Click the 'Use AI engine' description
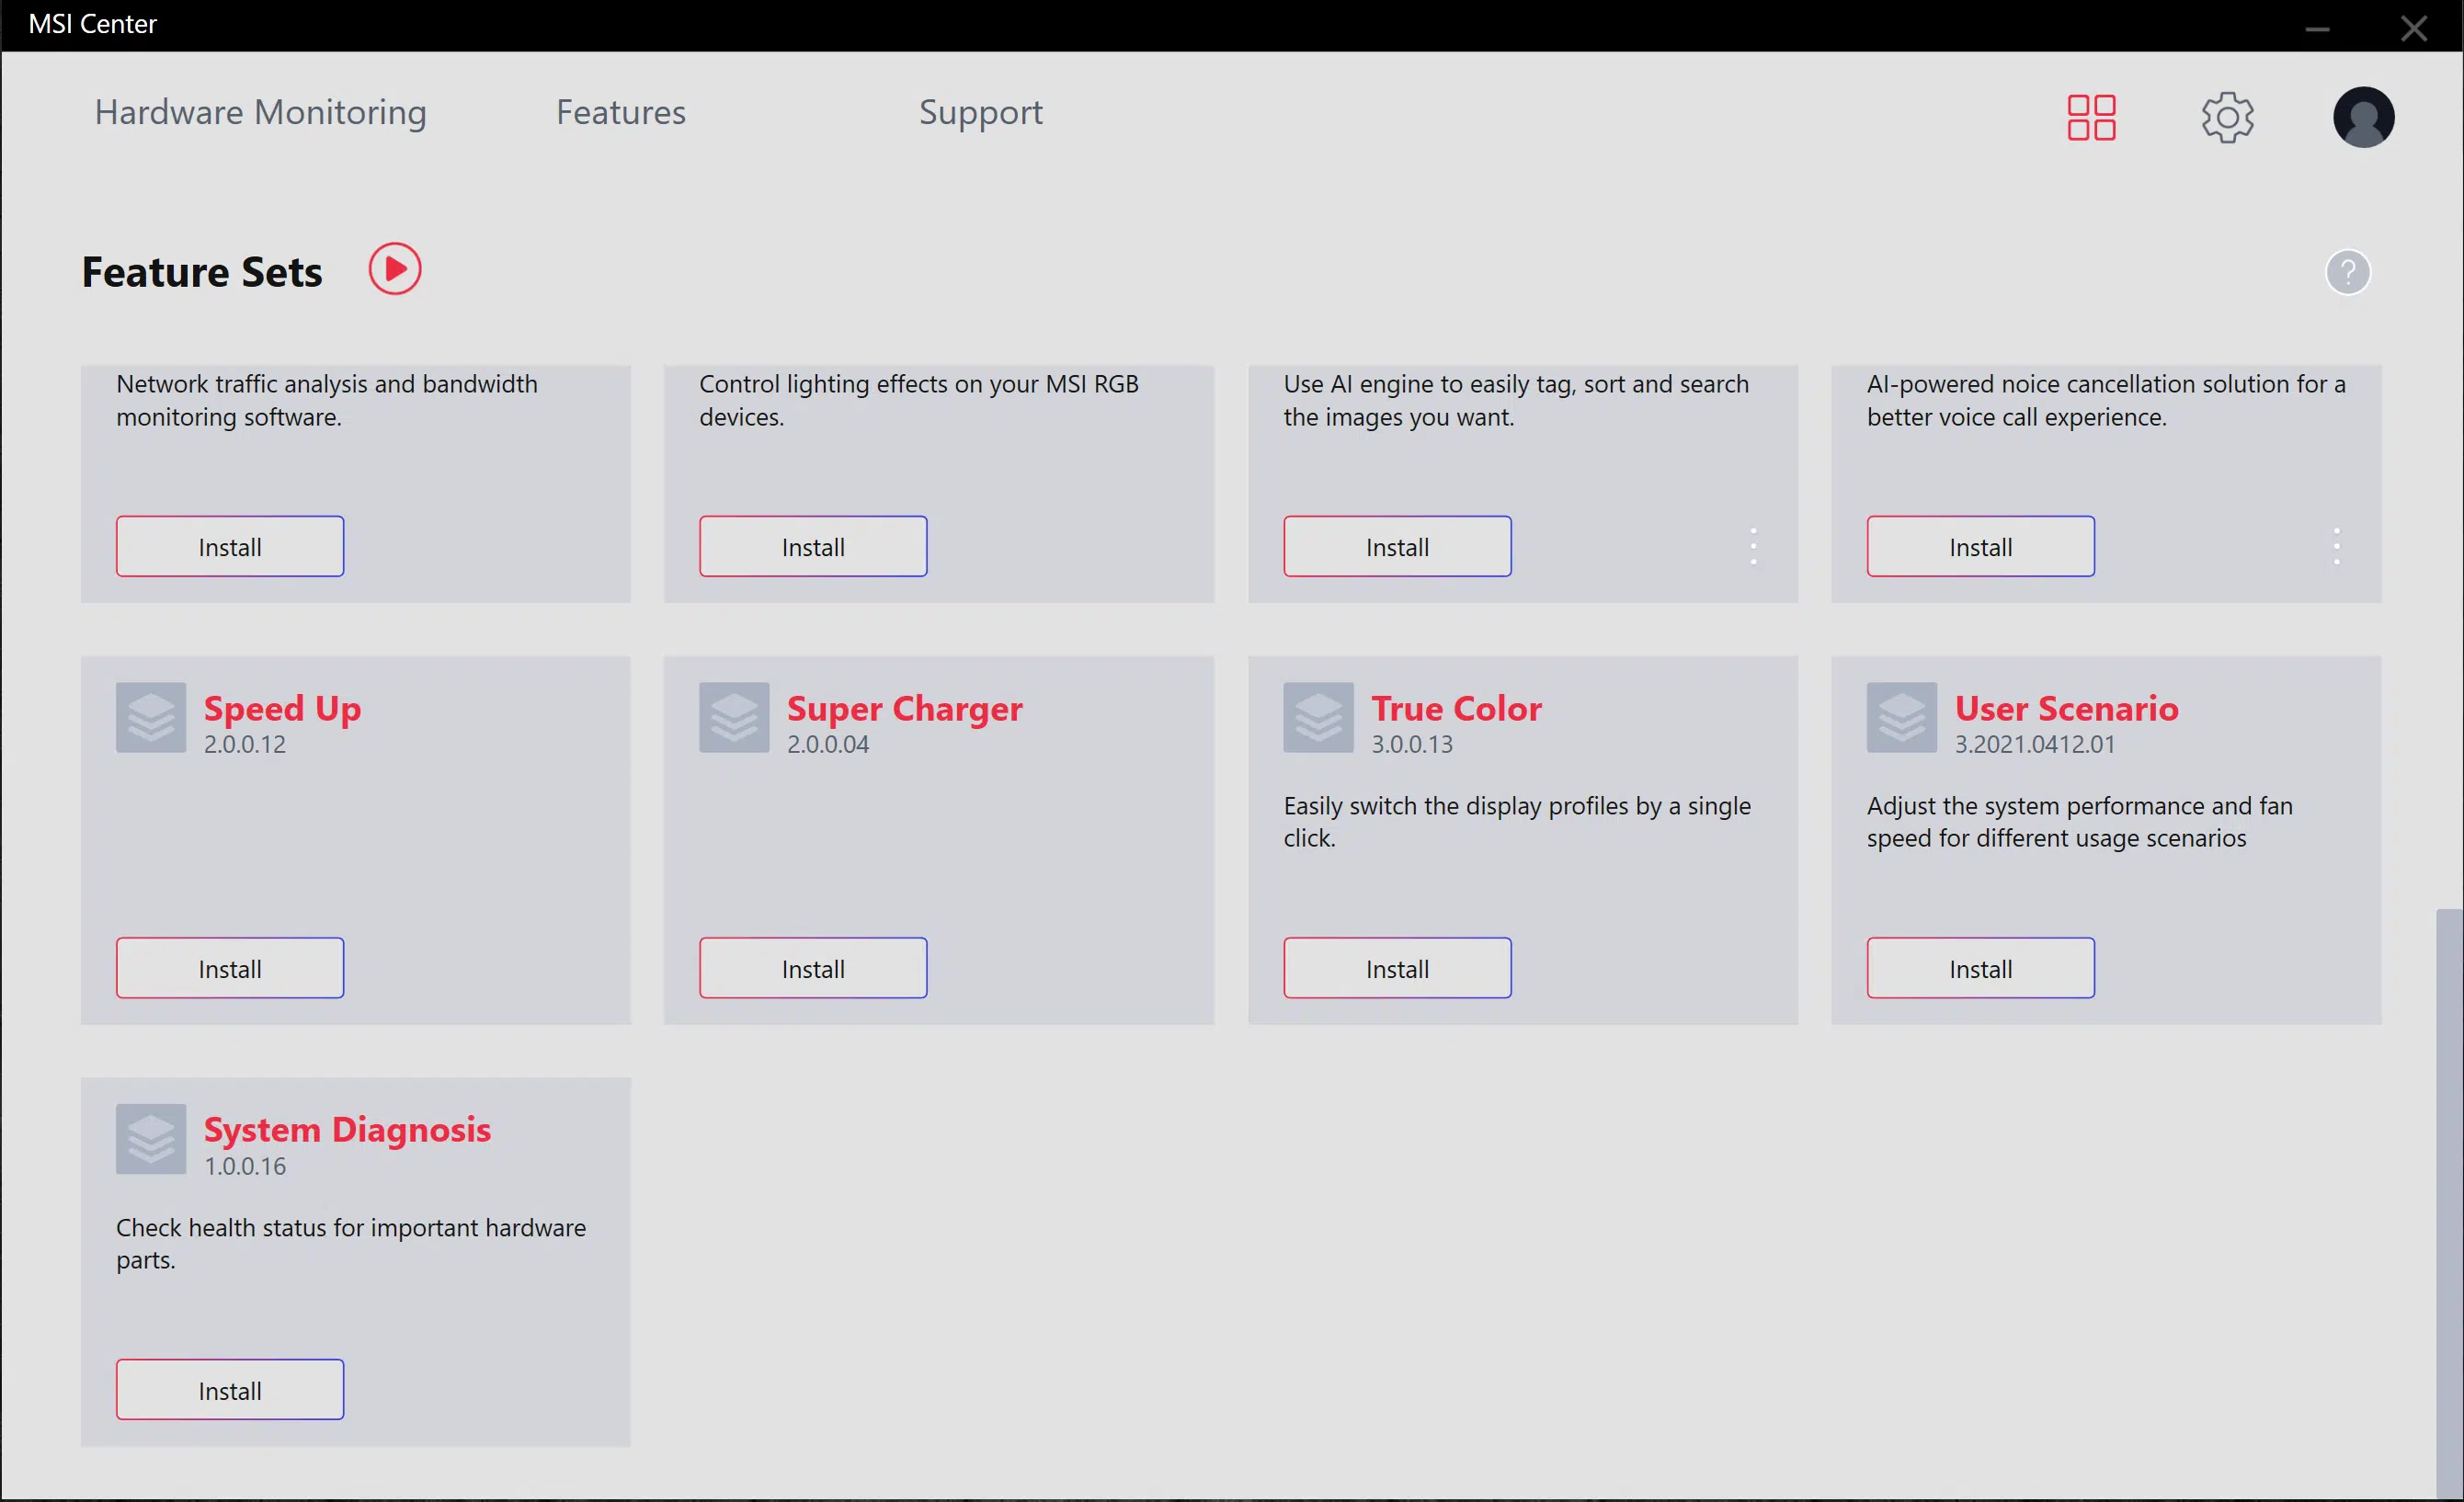2464x1502 pixels. pos(1516,400)
